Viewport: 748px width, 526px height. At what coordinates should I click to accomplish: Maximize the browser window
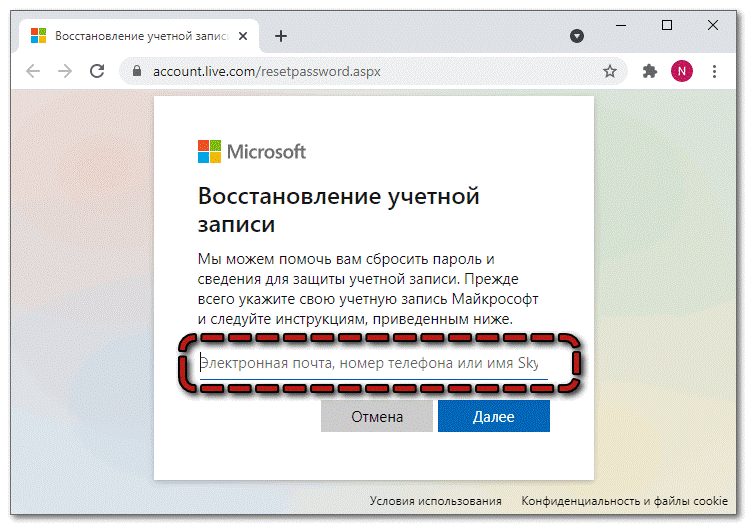tap(667, 25)
